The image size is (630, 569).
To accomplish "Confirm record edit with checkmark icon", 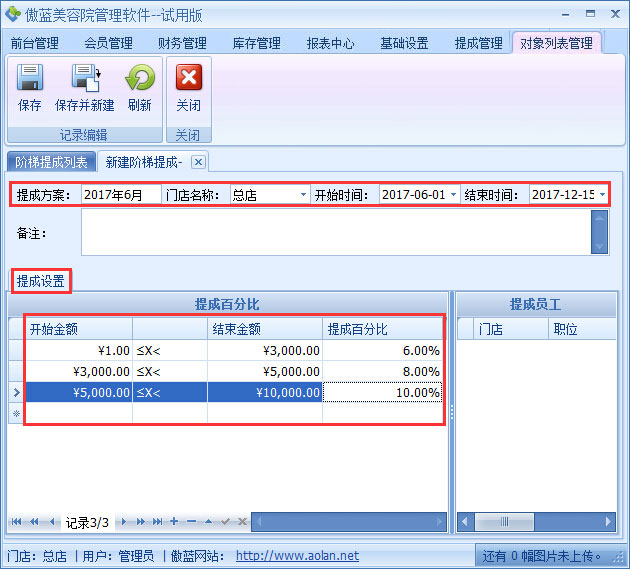I will tap(225, 522).
